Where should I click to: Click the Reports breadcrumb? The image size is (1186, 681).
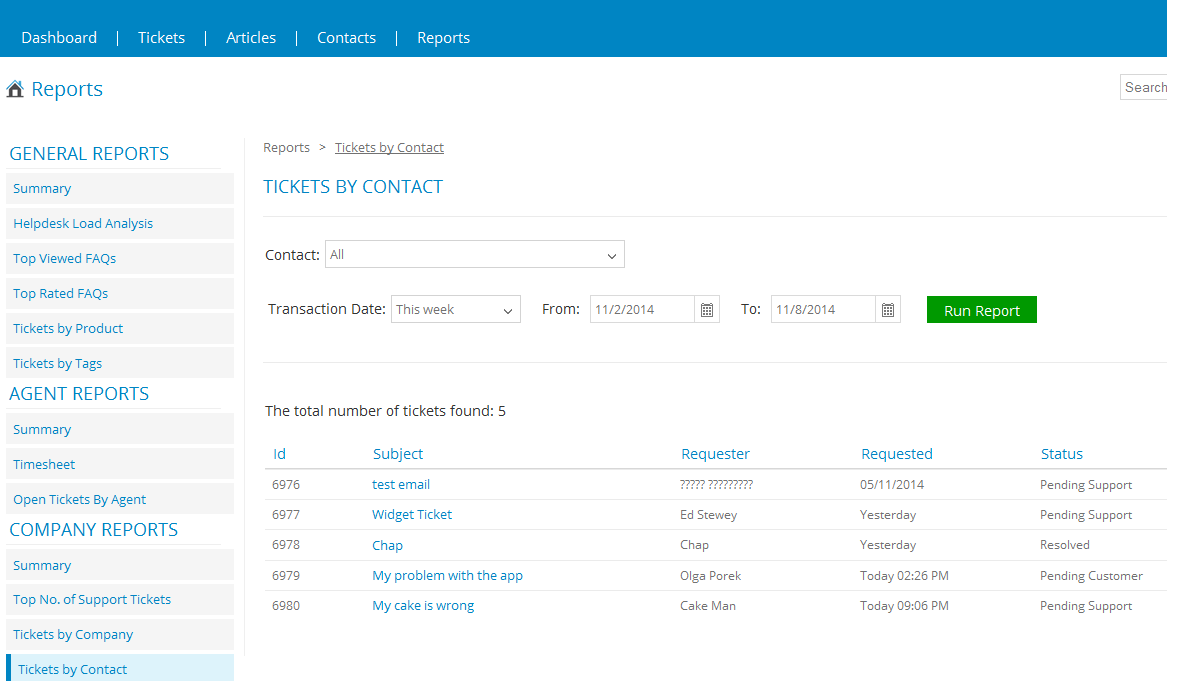pos(287,148)
